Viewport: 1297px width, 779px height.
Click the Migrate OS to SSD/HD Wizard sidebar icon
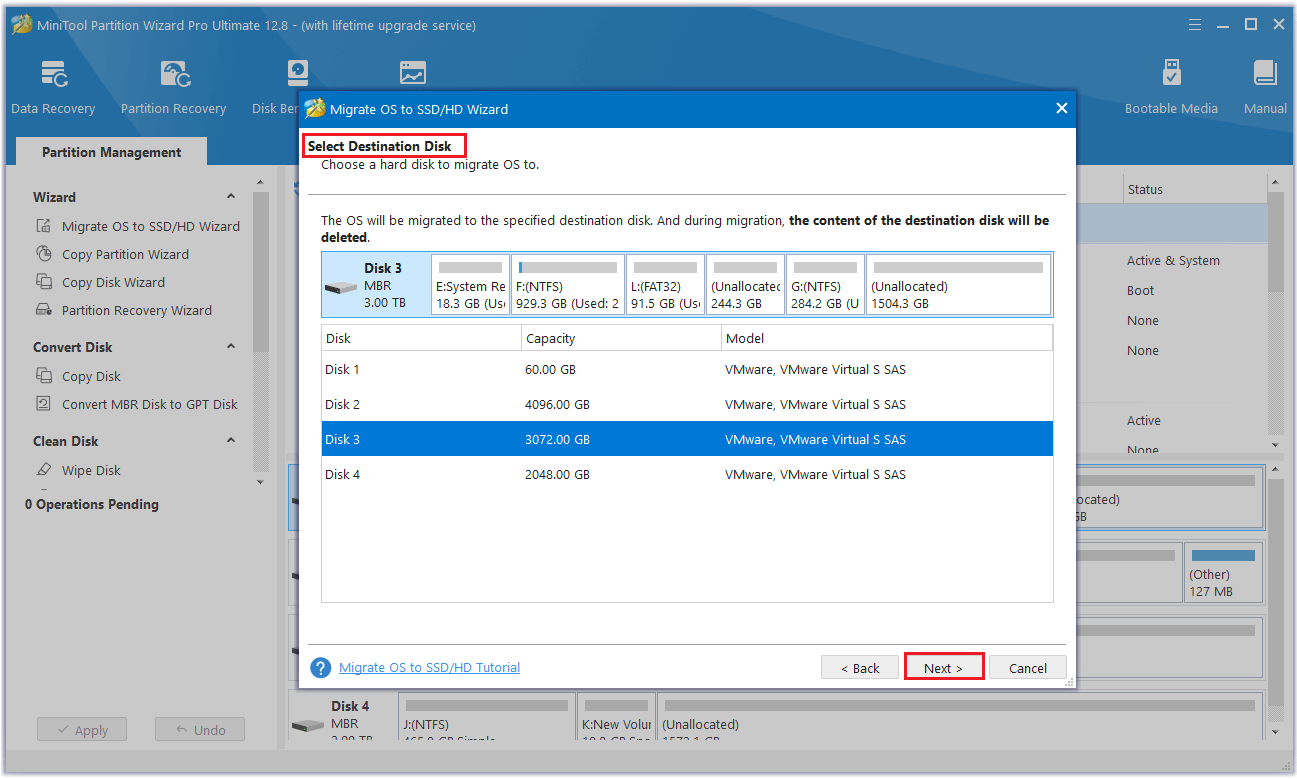pos(43,226)
